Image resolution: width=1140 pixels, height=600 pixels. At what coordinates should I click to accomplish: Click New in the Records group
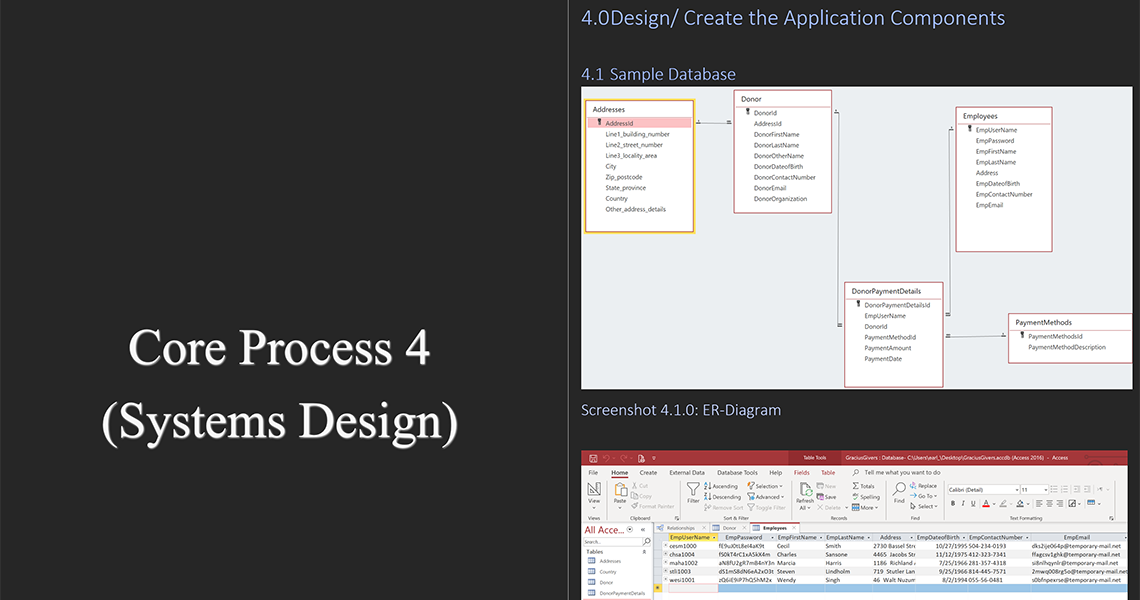point(826,486)
